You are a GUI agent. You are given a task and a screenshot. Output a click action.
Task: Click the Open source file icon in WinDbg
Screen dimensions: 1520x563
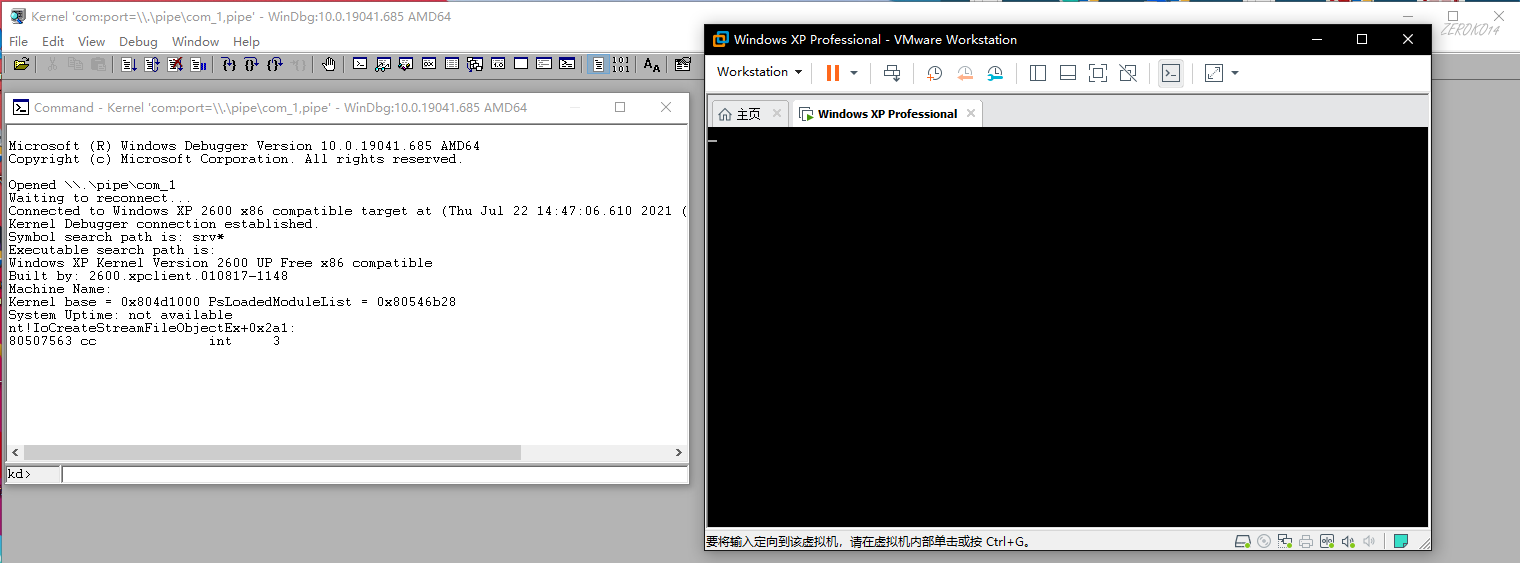(21, 64)
